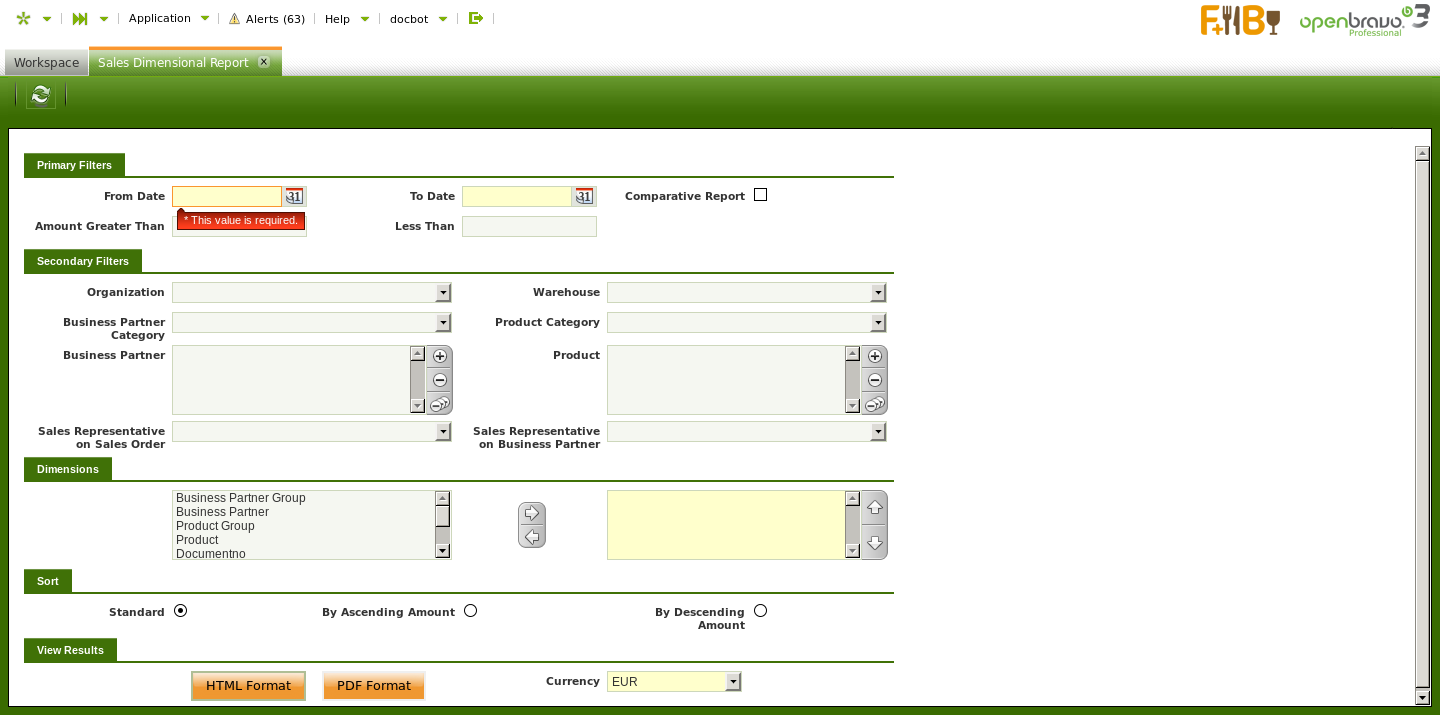Image resolution: width=1440 pixels, height=715 pixels.
Task: Move selected dimension up in order
Action: [x=875, y=508]
